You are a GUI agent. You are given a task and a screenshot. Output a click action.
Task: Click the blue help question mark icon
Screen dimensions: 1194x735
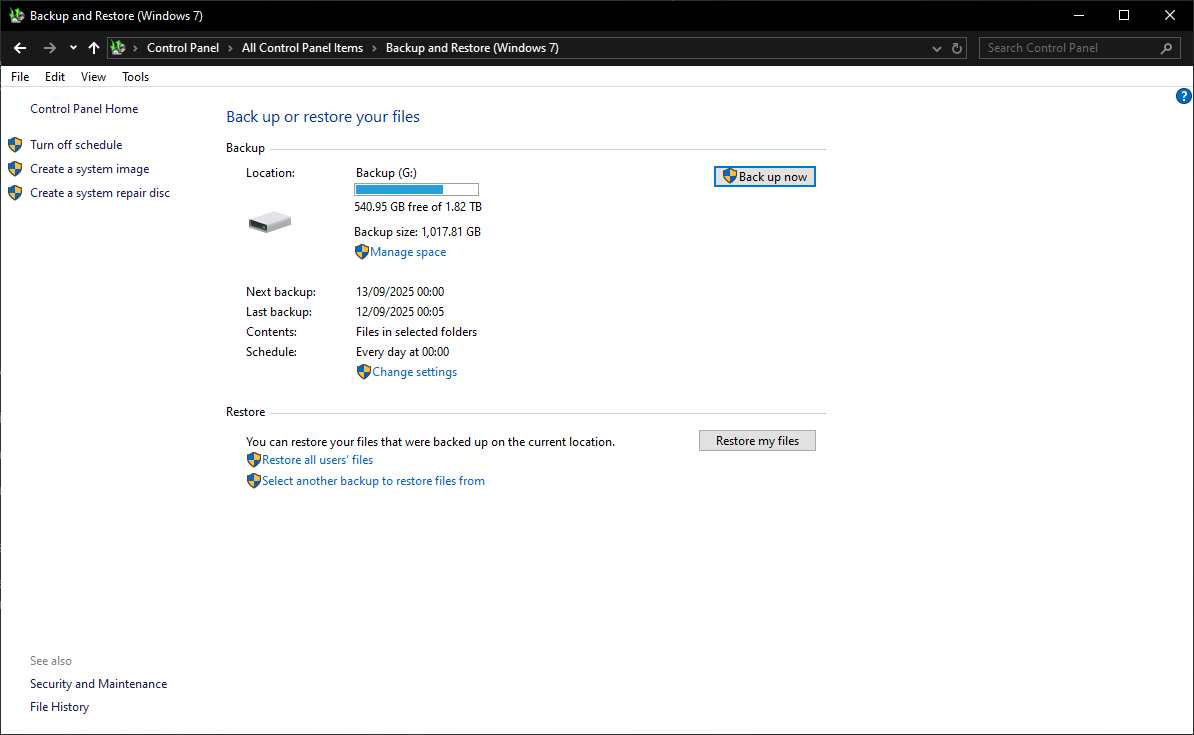[x=1184, y=97]
